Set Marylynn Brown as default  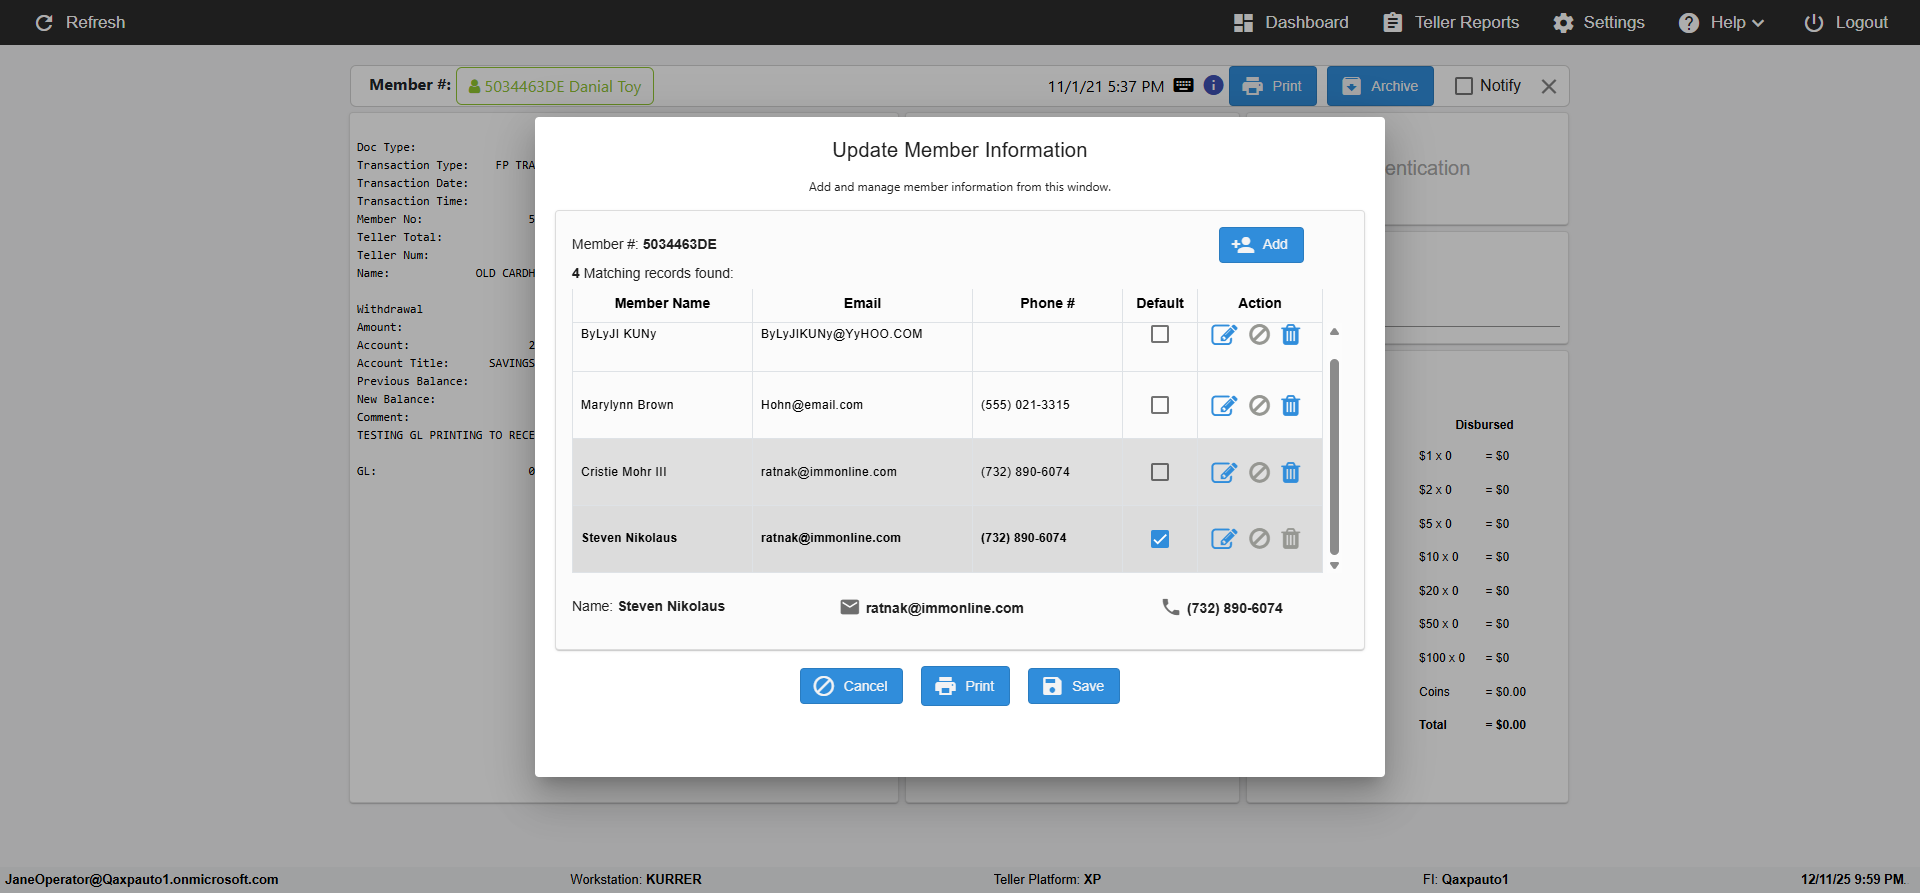[1160, 405]
